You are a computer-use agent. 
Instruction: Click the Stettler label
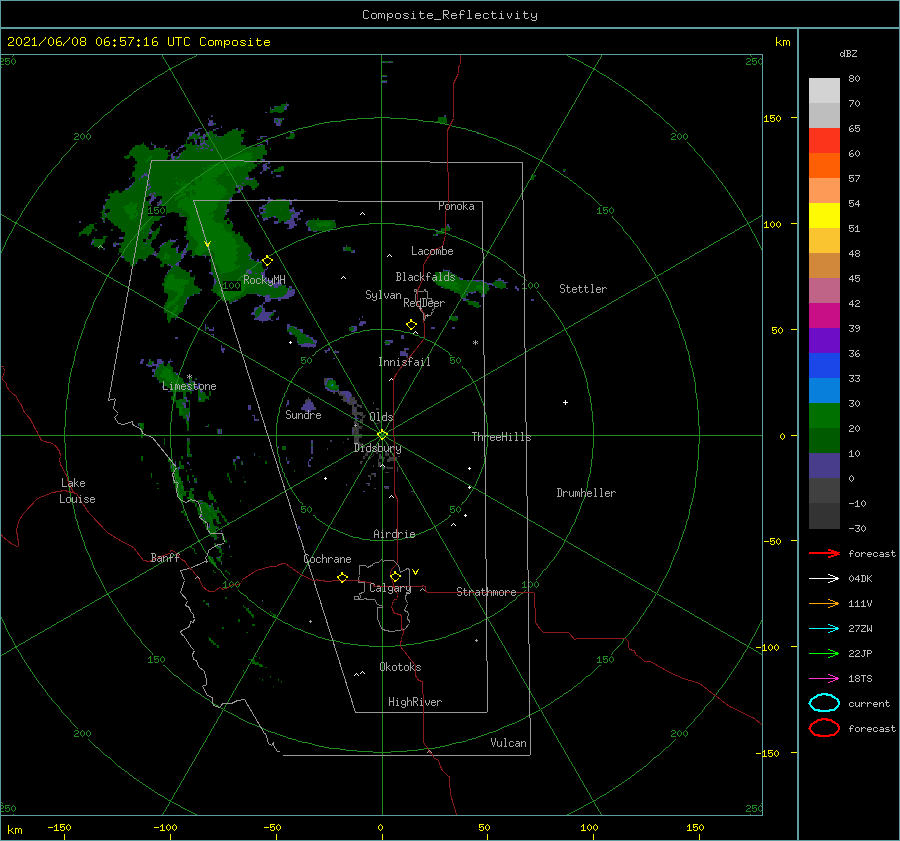click(x=583, y=289)
